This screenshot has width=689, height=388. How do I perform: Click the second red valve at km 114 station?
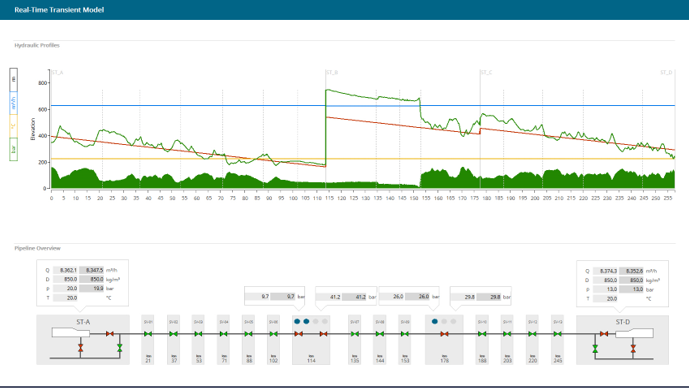(x=323, y=334)
